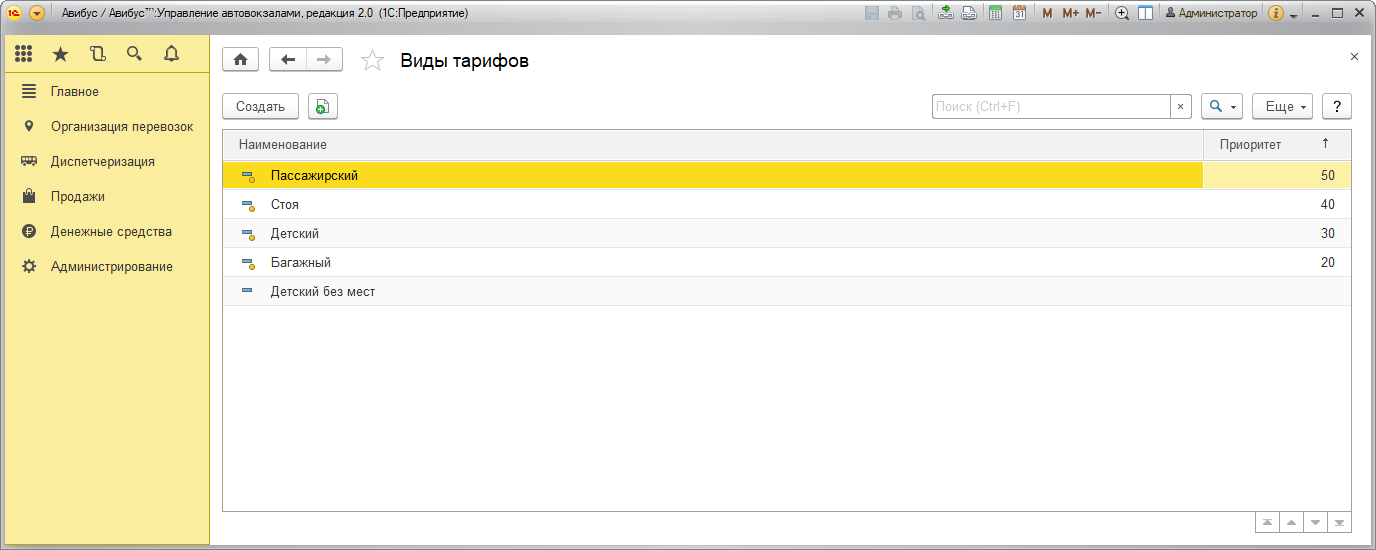Click the Поиск search input field
This screenshot has height=550, width=1376.
(1050, 107)
